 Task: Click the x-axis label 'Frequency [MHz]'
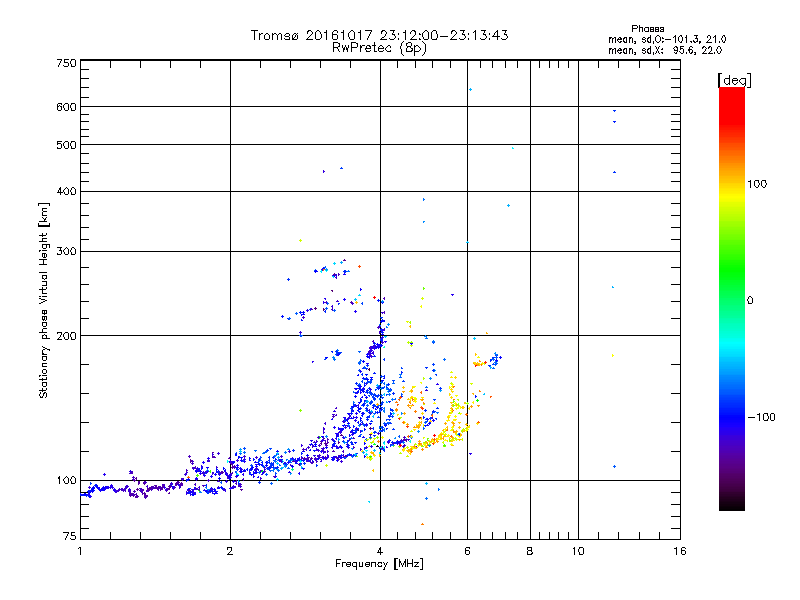[x=379, y=564]
